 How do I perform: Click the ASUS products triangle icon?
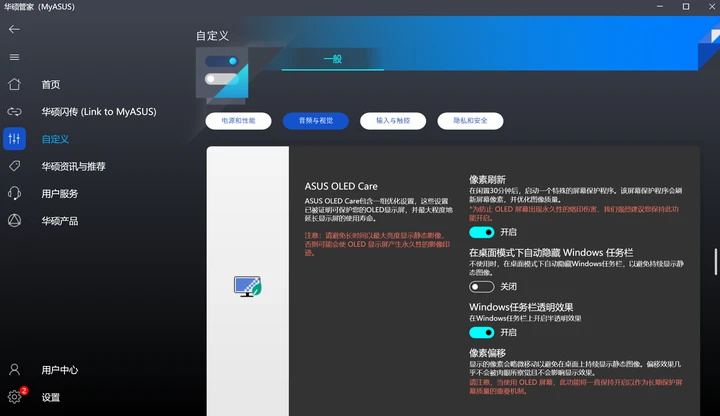point(14,220)
